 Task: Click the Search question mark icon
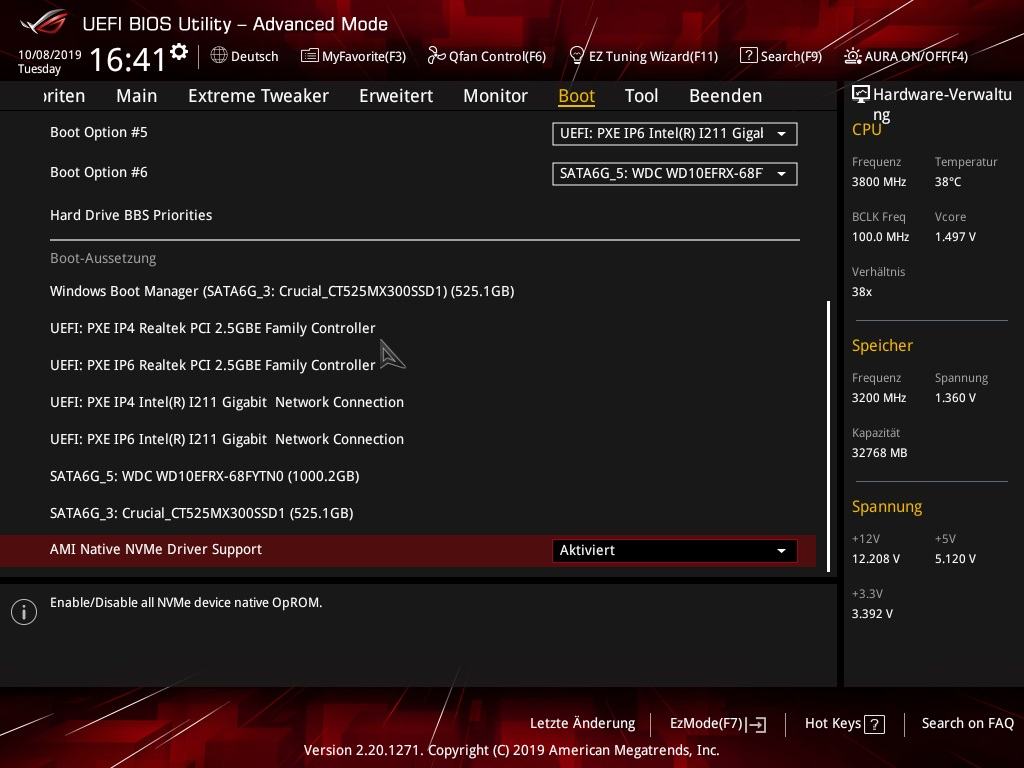coord(748,56)
